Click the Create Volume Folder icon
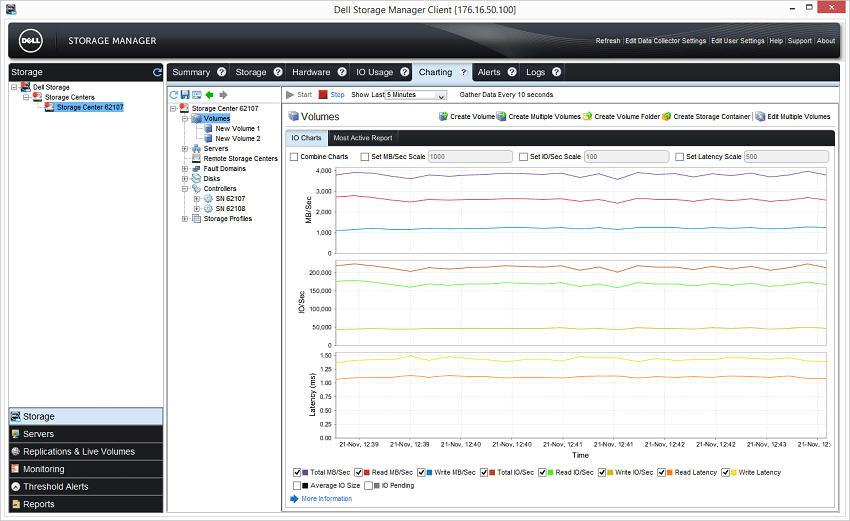The height and width of the screenshot is (521, 850). tap(588, 117)
